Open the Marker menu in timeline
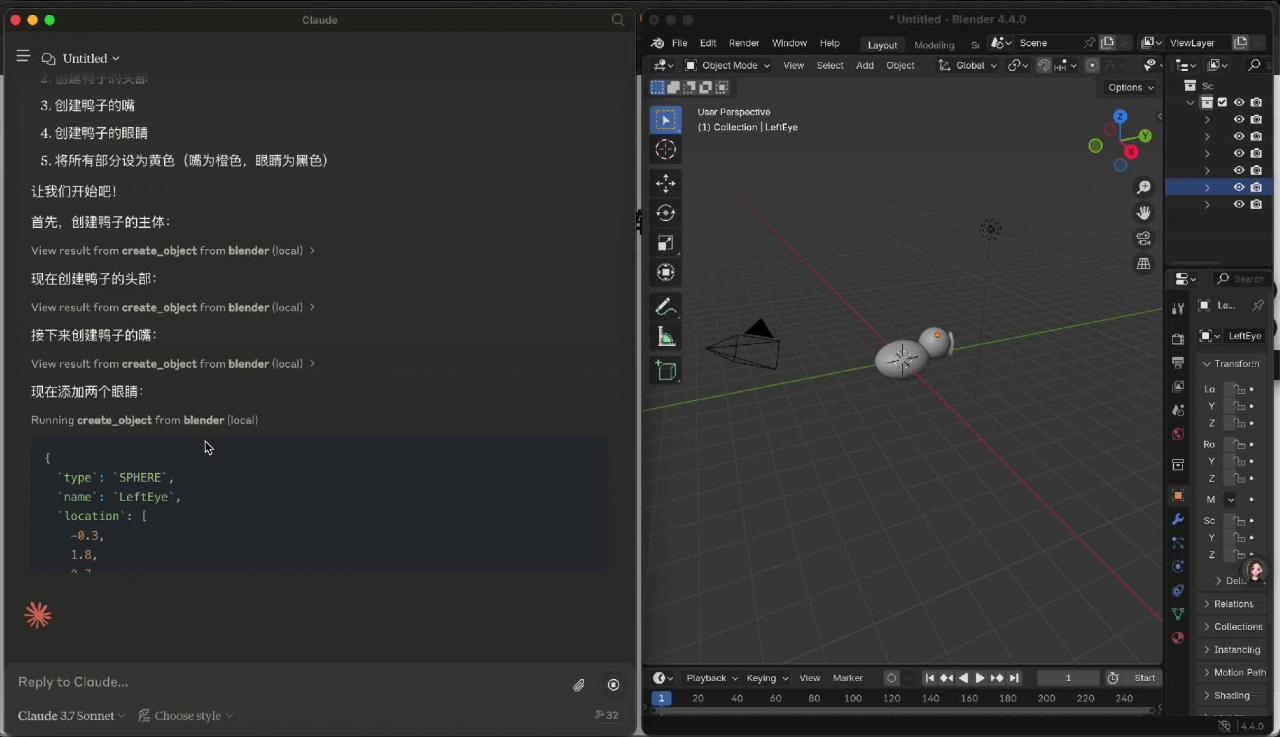The image size is (1280, 737). pos(848,678)
